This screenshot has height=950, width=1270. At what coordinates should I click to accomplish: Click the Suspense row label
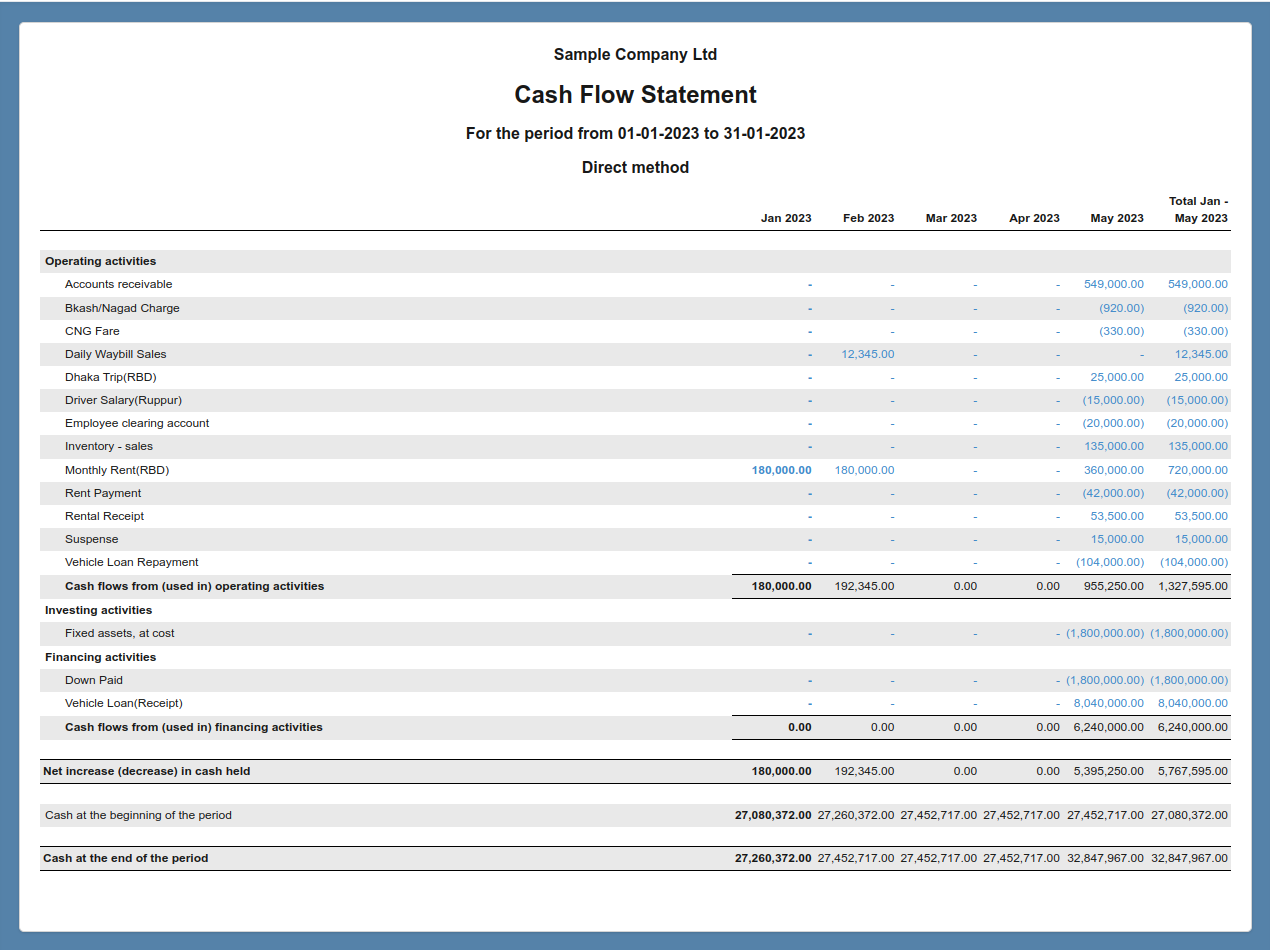[93, 539]
